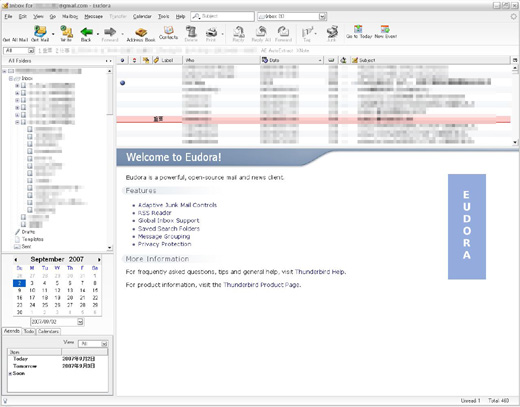Viewport: 520px width, 407px height.
Task: Switch to the Calendars tab
Action: click(x=48, y=331)
